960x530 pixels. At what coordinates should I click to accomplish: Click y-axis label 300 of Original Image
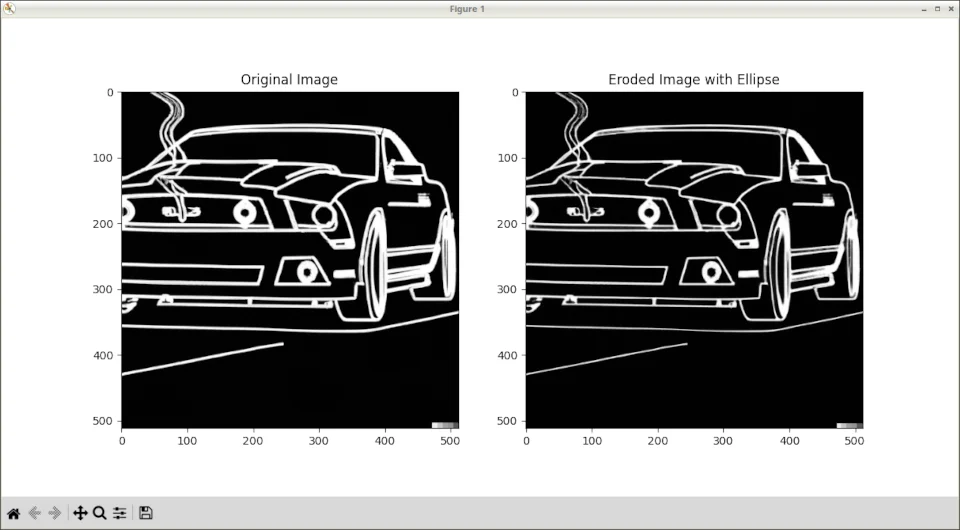click(x=104, y=289)
